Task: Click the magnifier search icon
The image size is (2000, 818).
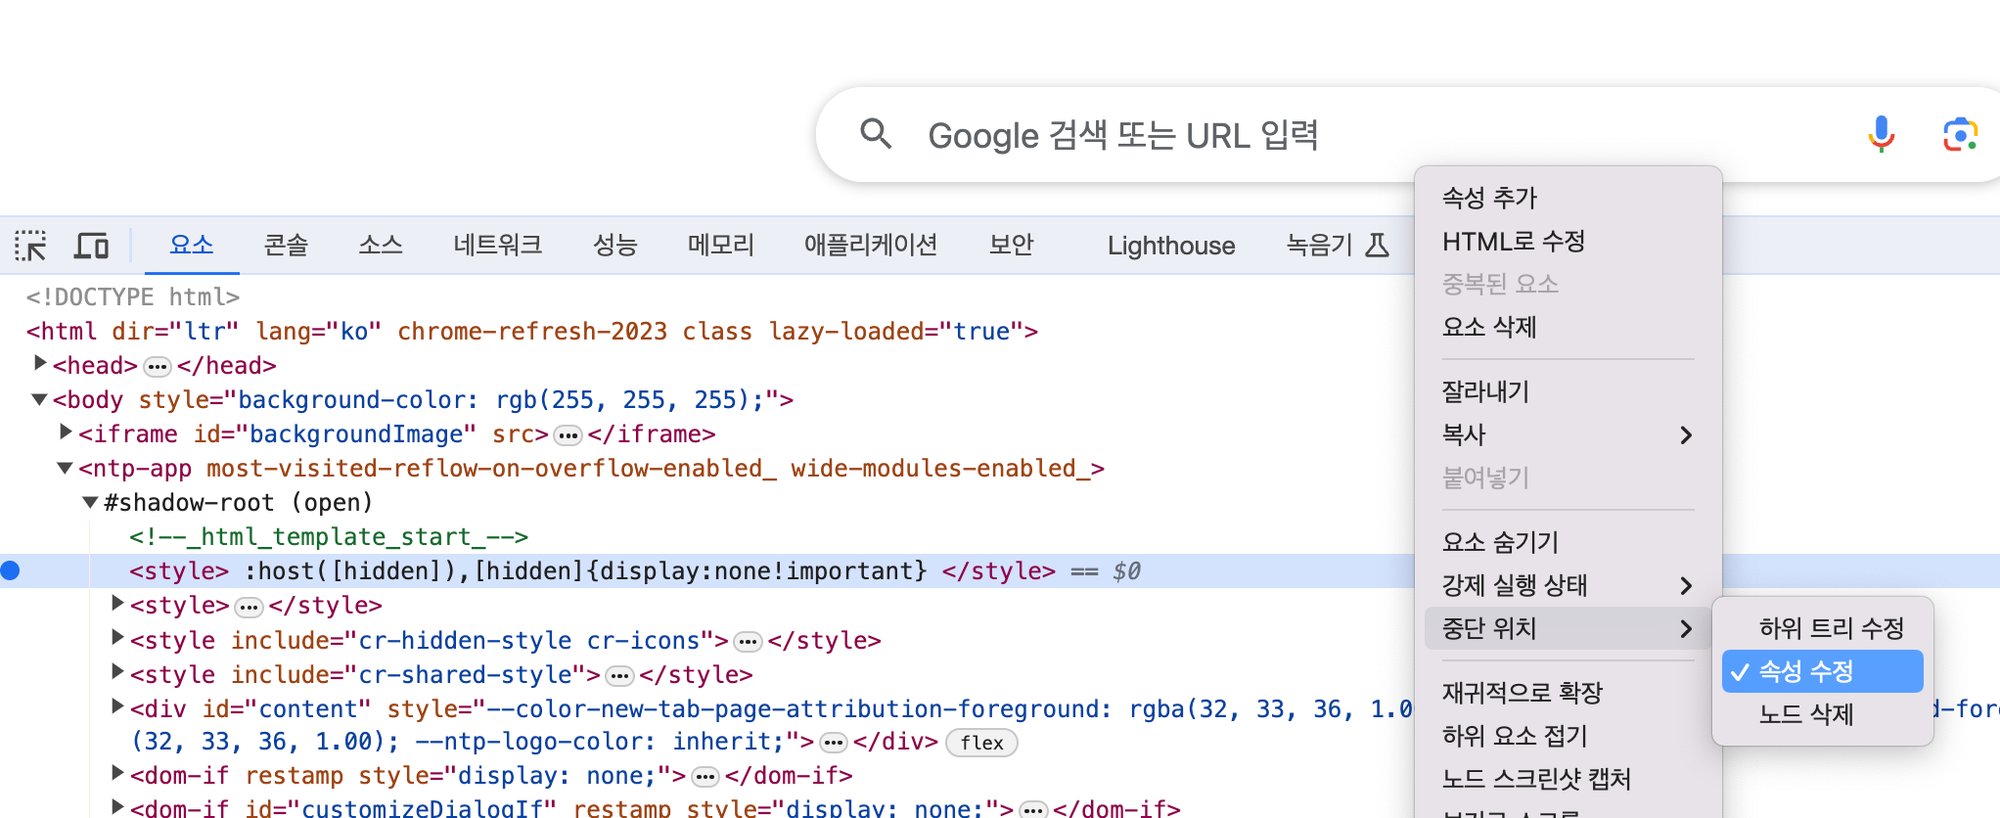Action: 876,134
